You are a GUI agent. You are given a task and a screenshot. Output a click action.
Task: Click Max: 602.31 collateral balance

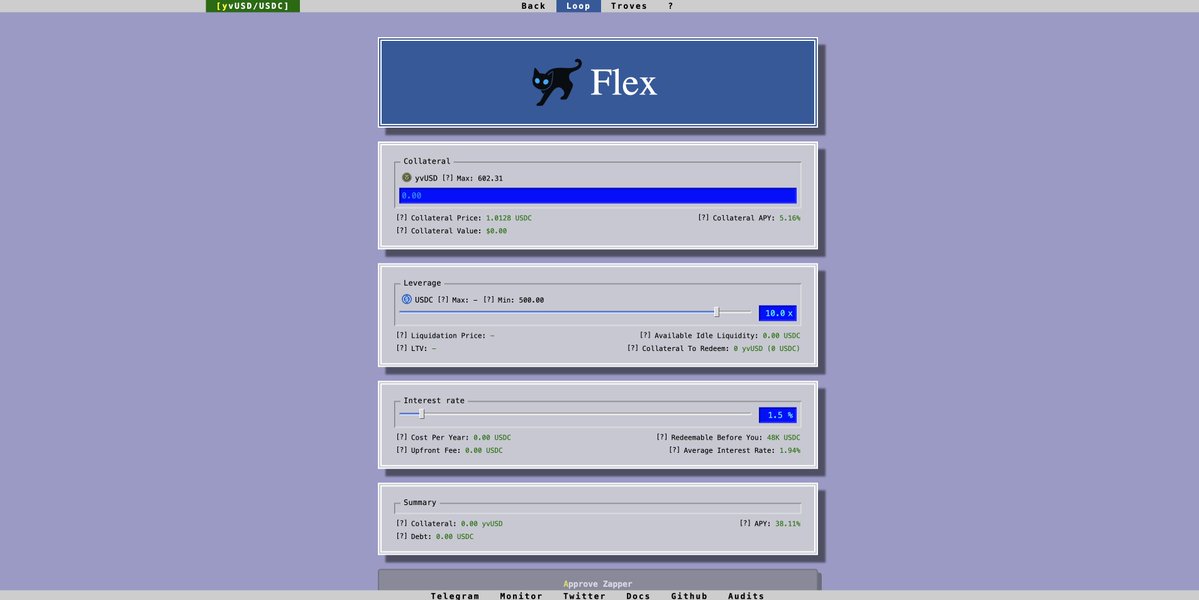click(481, 178)
